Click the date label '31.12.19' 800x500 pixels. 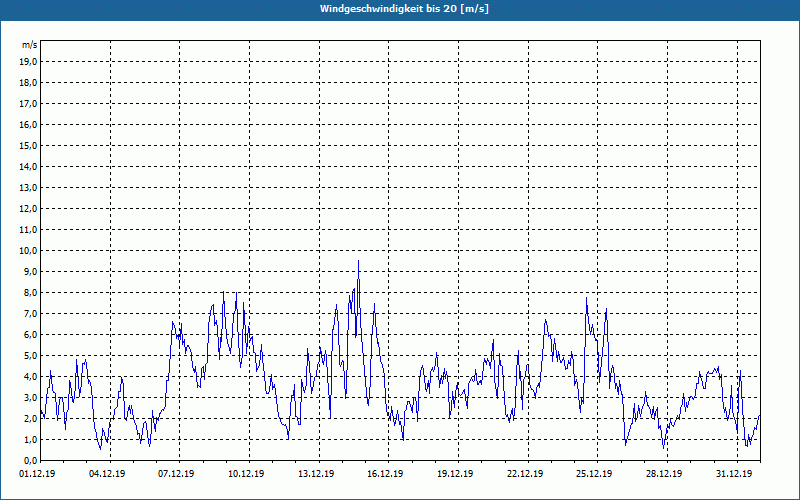735,474
